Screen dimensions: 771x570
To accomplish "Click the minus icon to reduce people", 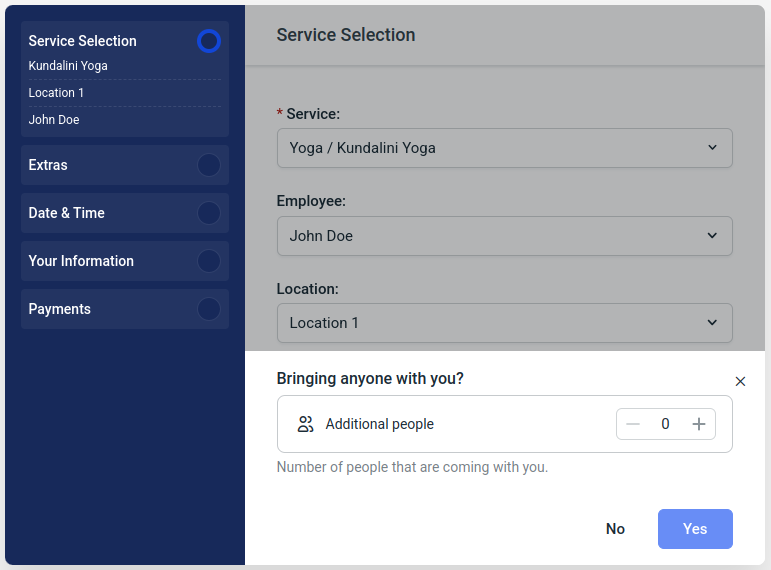I will (633, 424).
